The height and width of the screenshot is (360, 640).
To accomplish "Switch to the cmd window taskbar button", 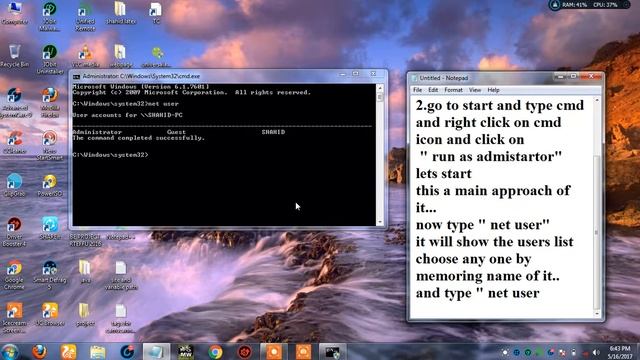I will (x=332, y=351).
